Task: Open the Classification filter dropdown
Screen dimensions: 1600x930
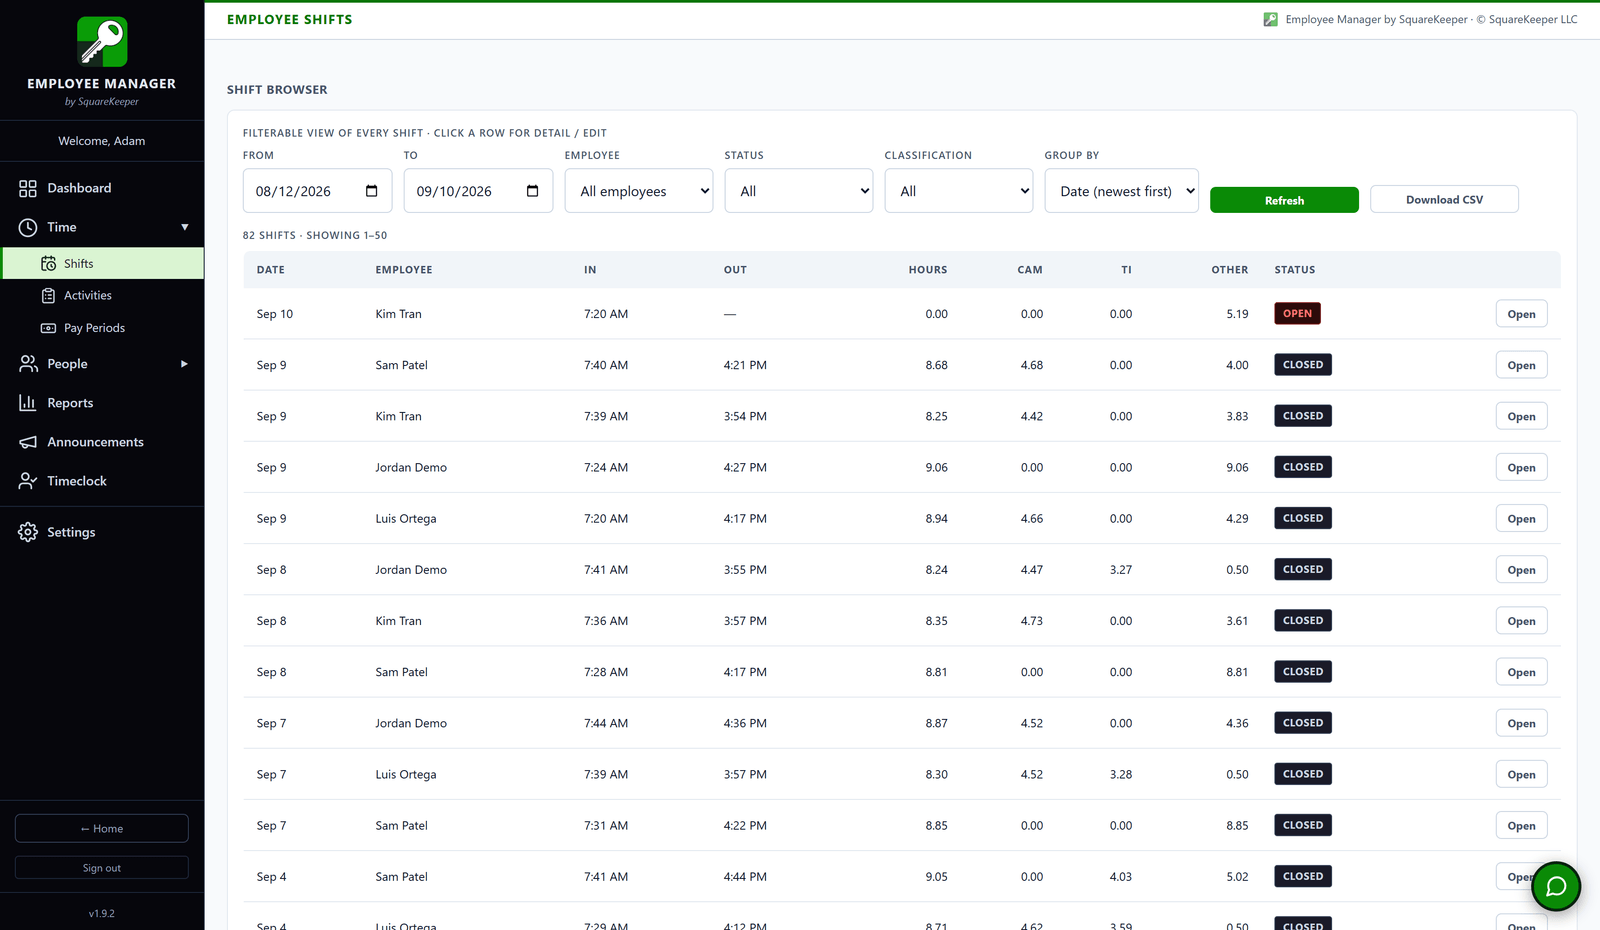Action: coord(959,191)
